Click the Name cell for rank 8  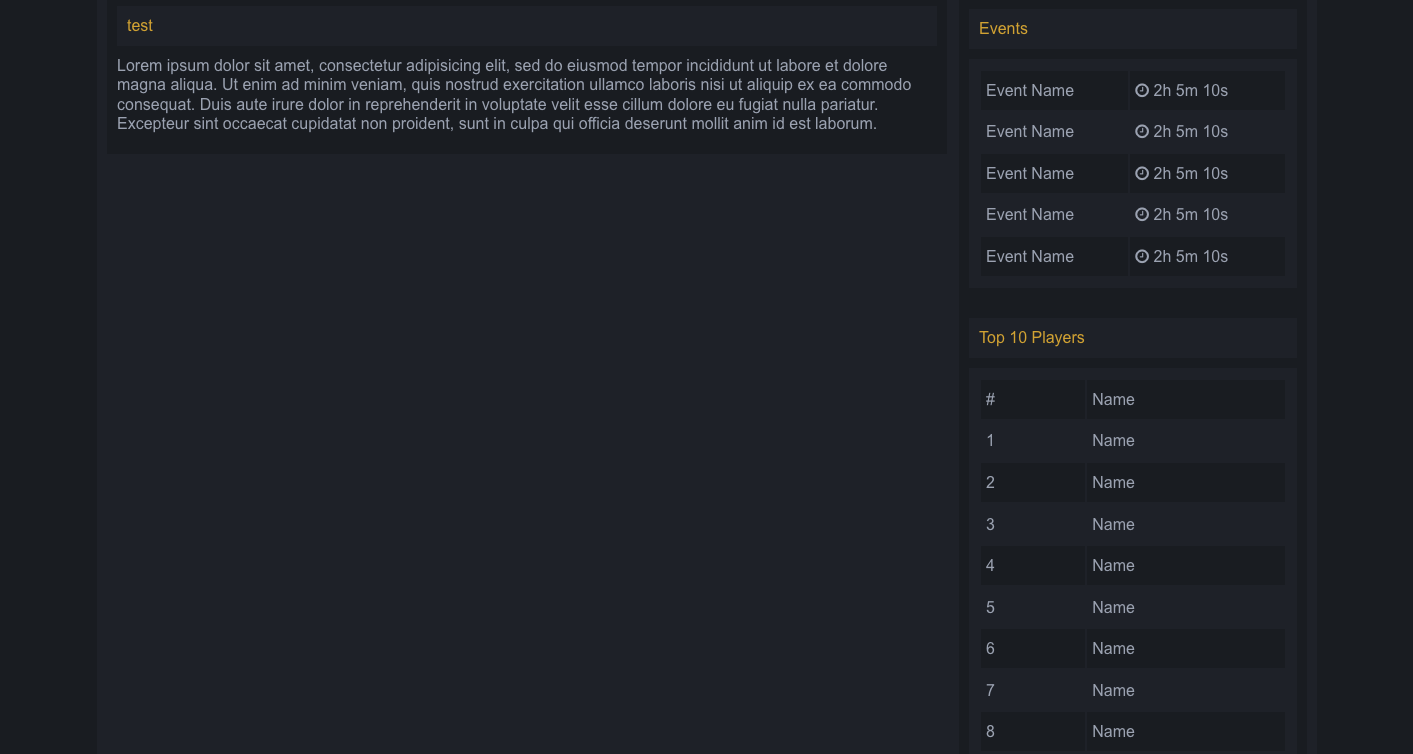click(1113, 732)
